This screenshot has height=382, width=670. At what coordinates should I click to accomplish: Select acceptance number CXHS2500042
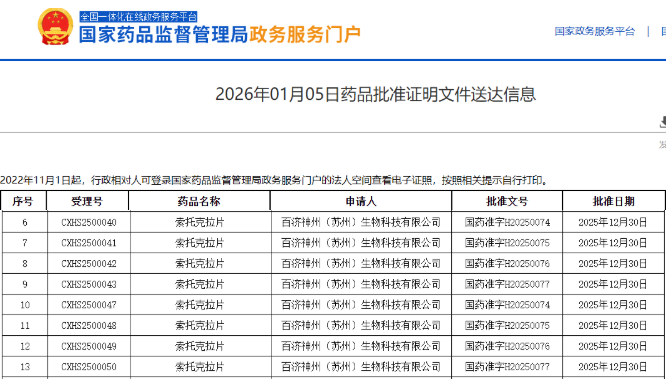coord(89,263)
